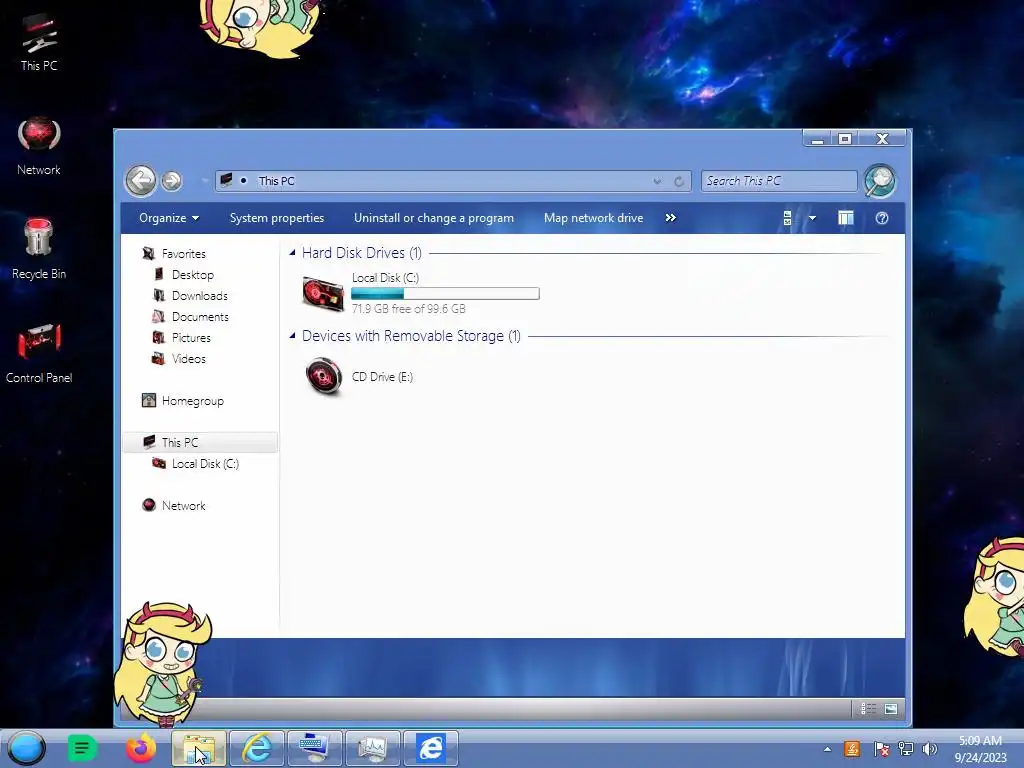Click the Forward navigation arrow
The height and width of the screenshot is (768, 1024).
coord(172,181)
